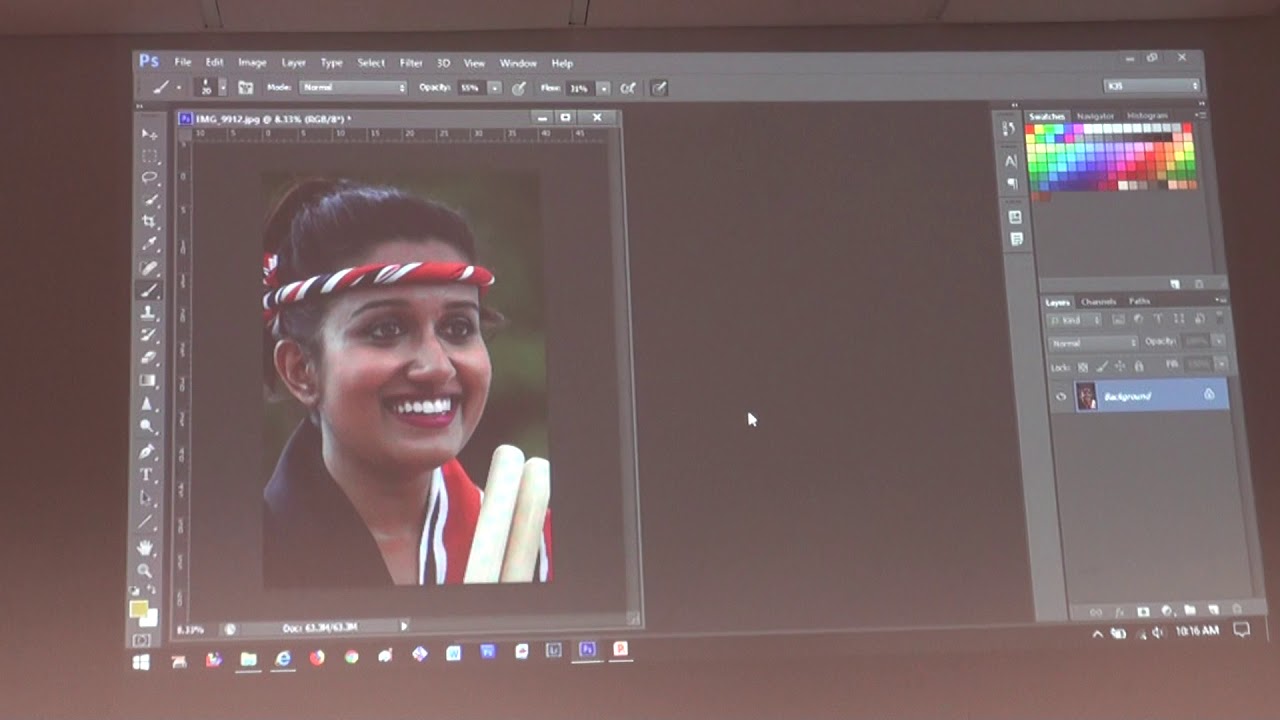Screen dimensions: 1280x720
Task: Open the layer filter Kind dropdown
Action: tap(1075, 320)
